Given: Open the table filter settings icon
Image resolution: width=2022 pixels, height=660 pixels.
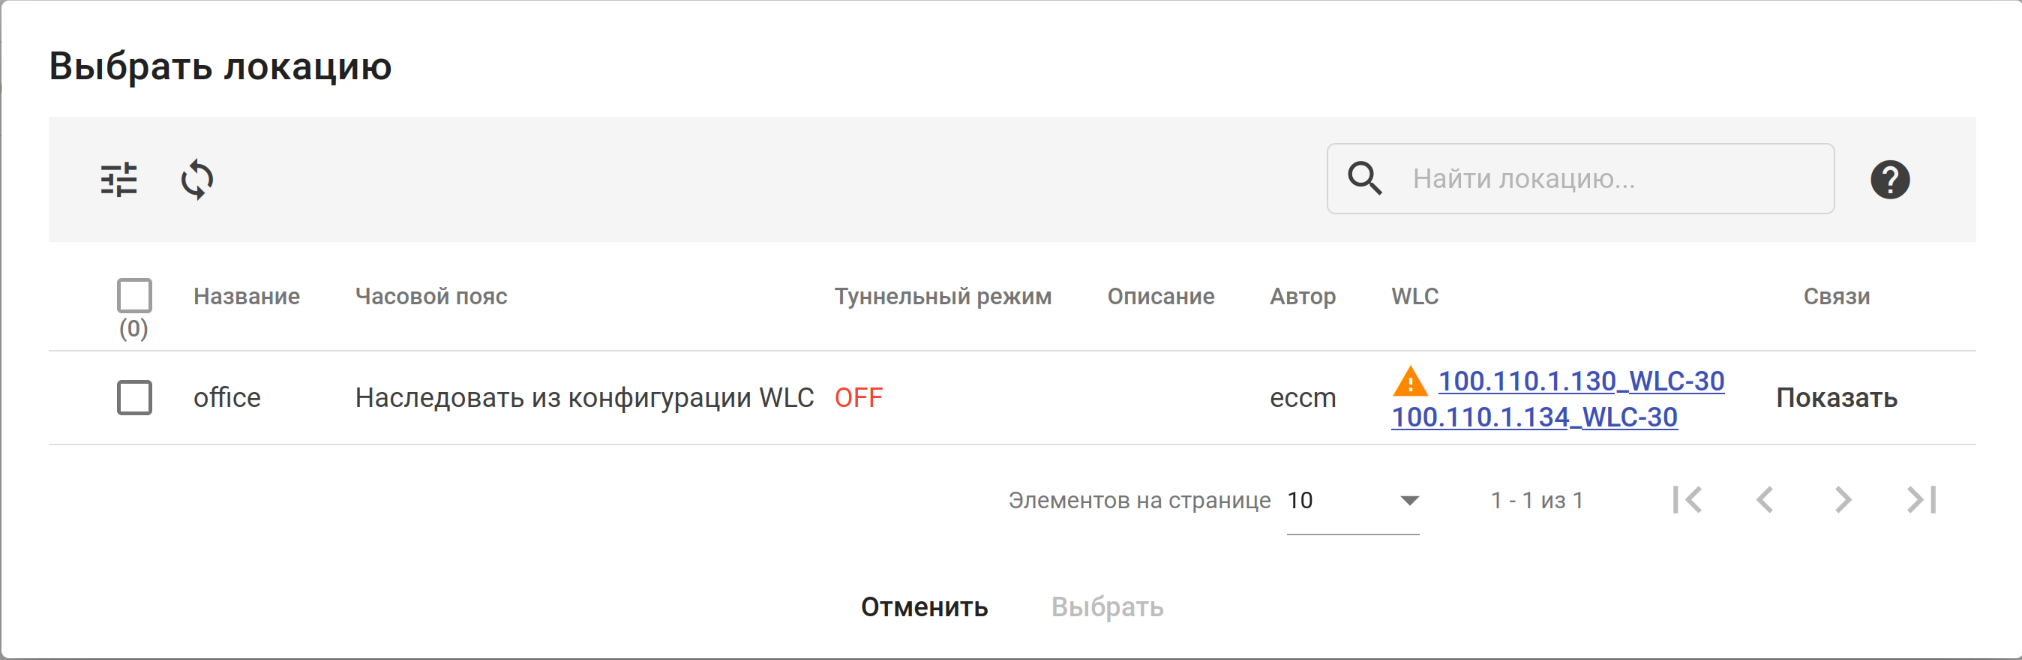Looking at the screenshot, I should (119, 180).
